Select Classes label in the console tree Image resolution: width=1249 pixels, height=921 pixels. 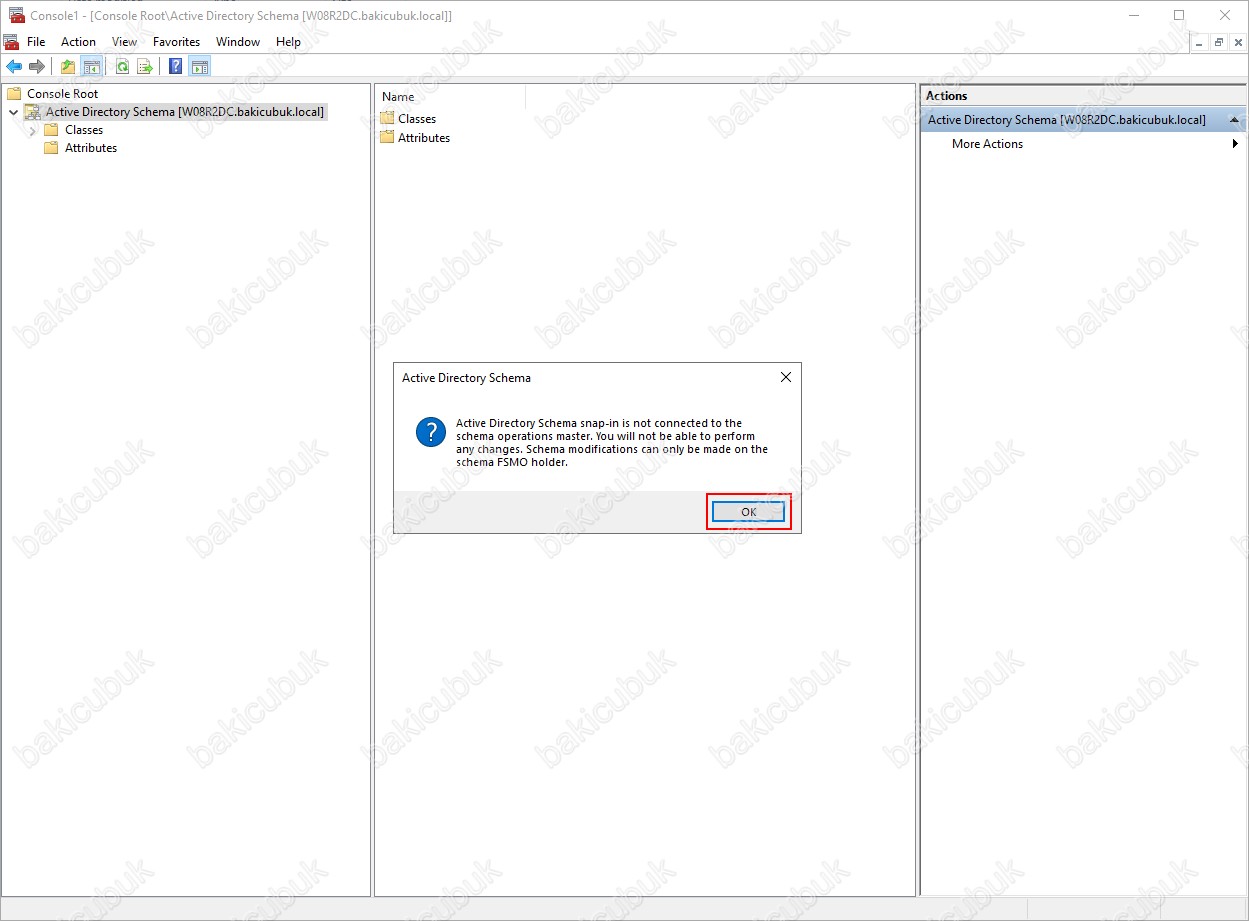[84, 130]
